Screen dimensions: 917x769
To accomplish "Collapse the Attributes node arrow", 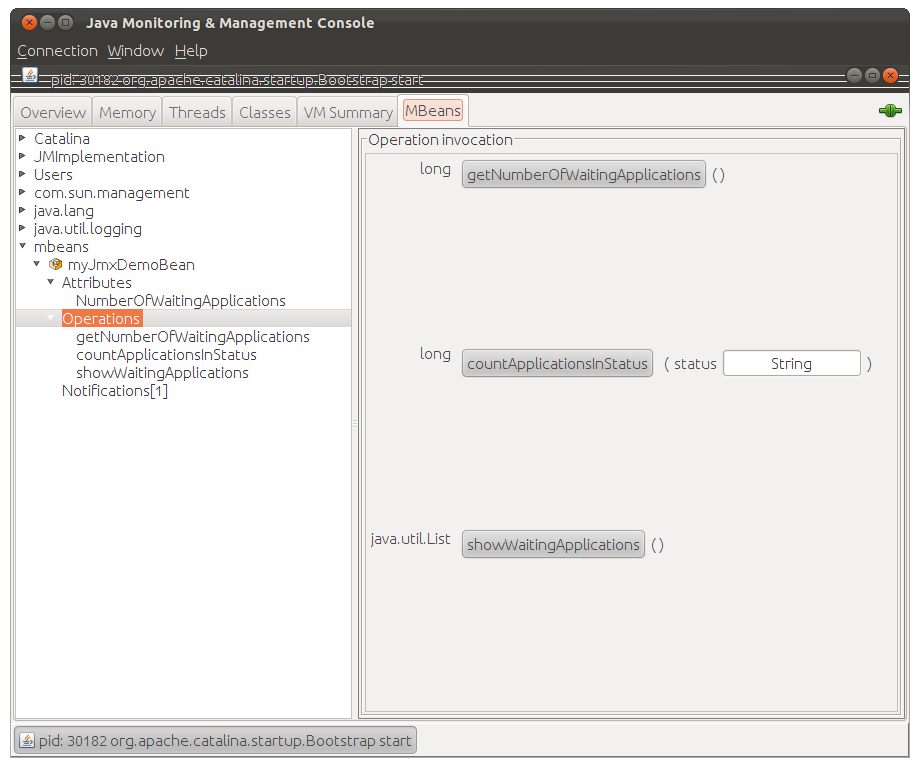I will pyautogui.click(x=50, y=282).
